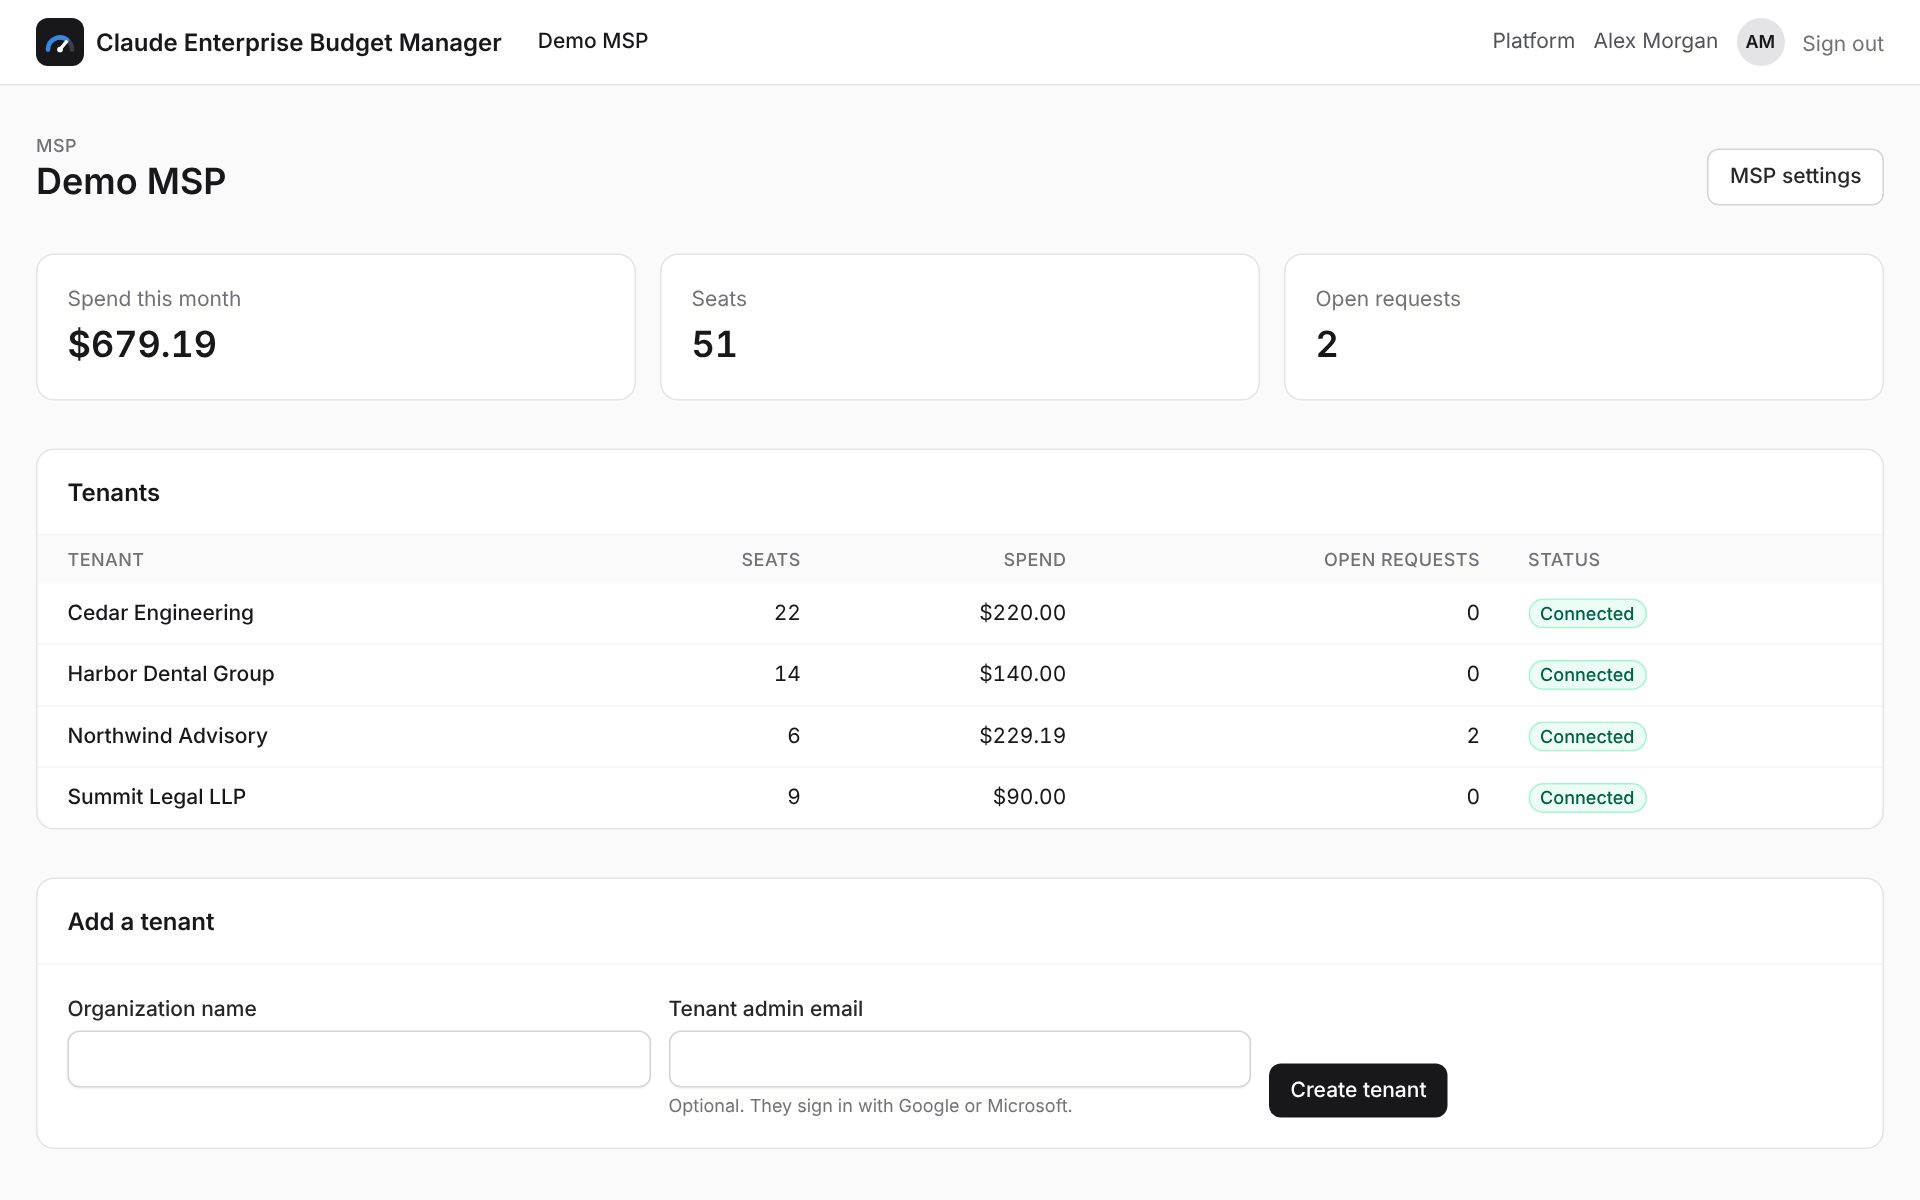
Task: Sign out of the account
Action: pos(1842,43)
